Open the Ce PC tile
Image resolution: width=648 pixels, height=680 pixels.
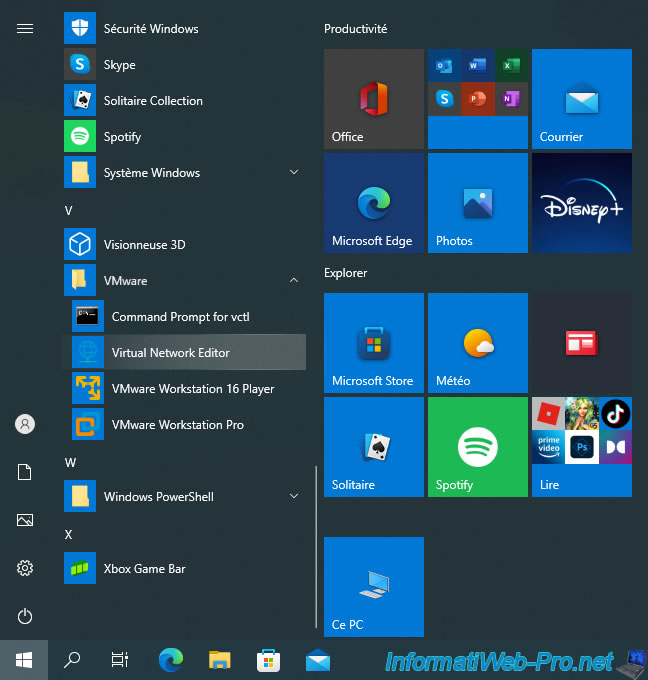click(374, 587)
